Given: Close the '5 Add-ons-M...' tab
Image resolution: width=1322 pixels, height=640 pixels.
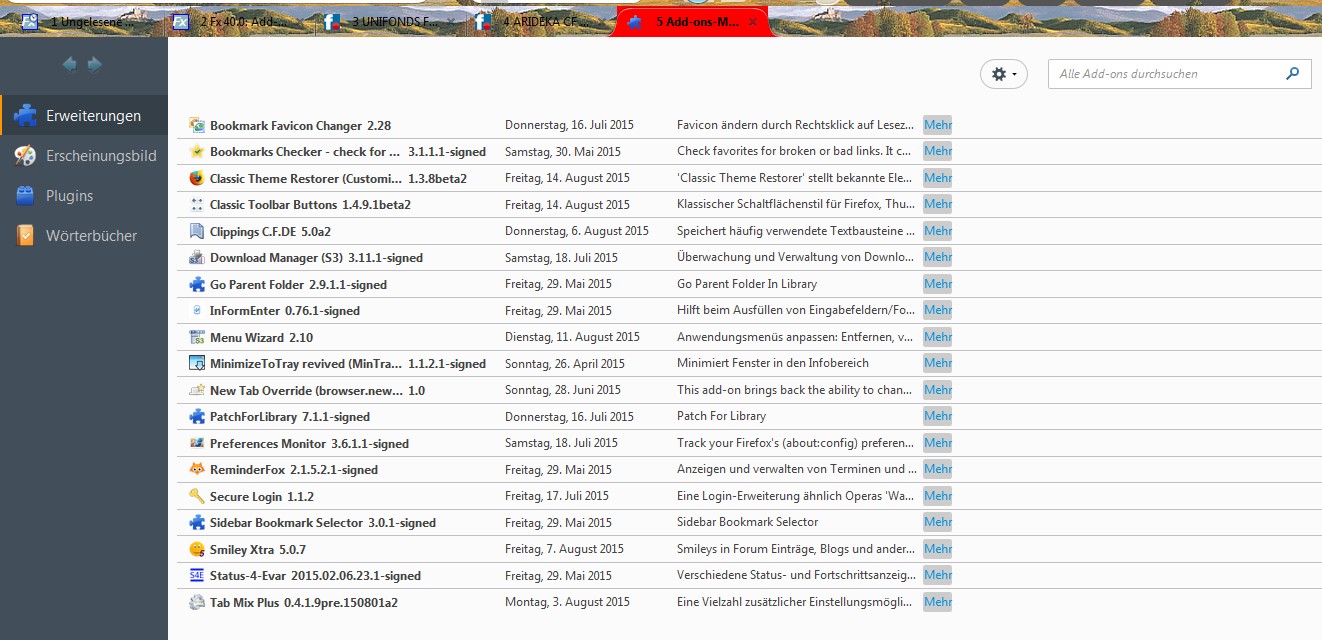Looking at the screenshot, I should pyautogui.click(x=753, y=22).
